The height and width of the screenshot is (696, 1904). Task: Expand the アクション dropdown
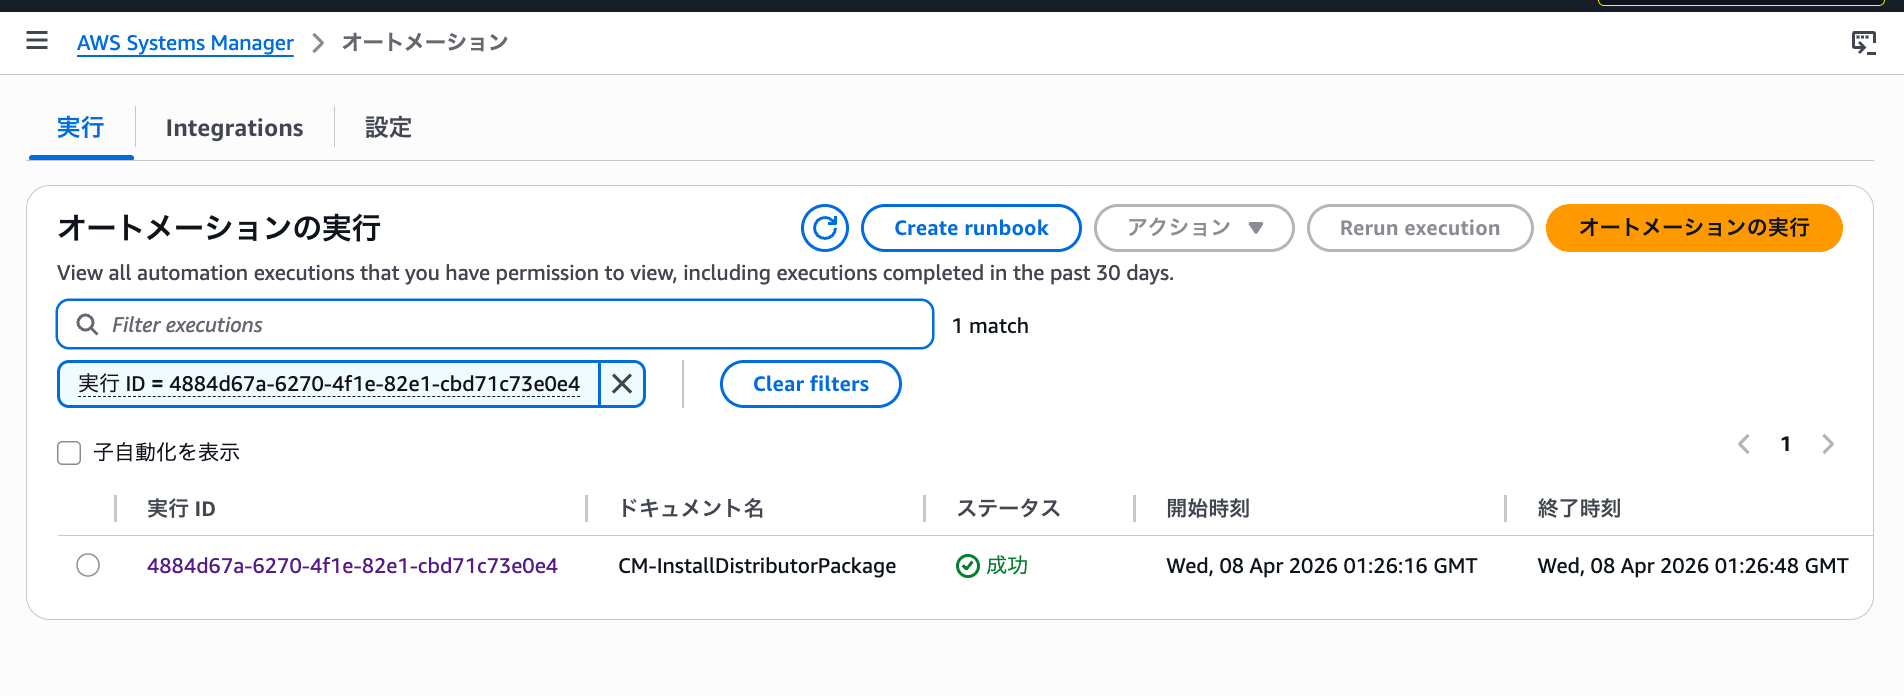[1194, 228]
